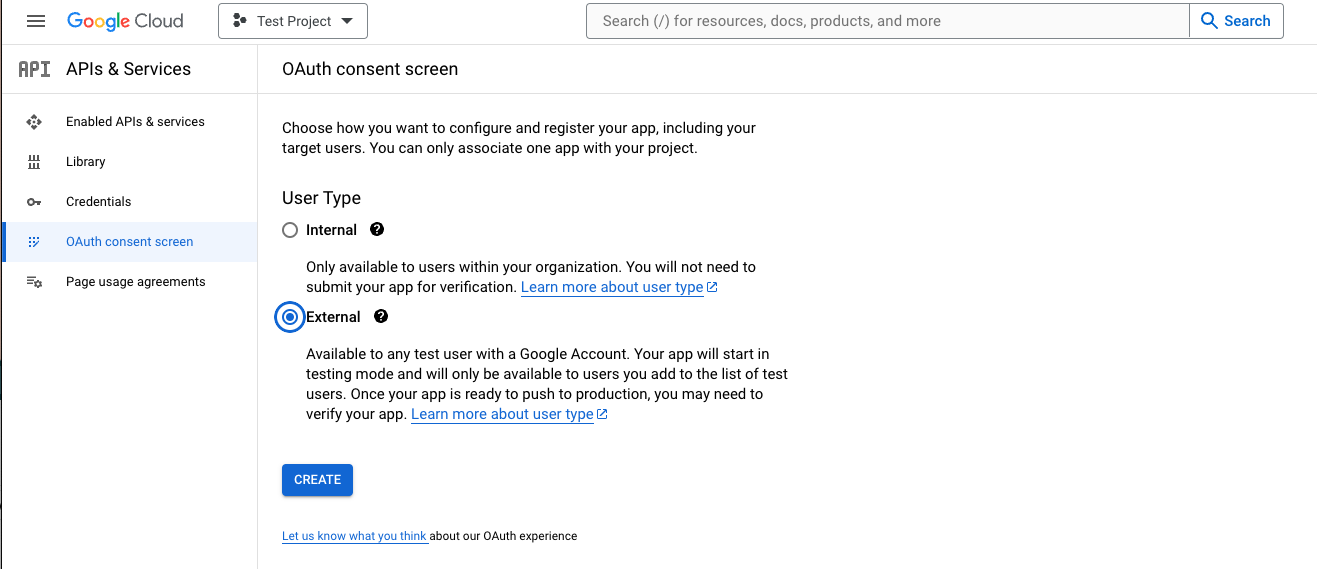Click the CREATE button
Image resolution: width=1317 pixels, height=569 pixels.
tap(317, 480)
